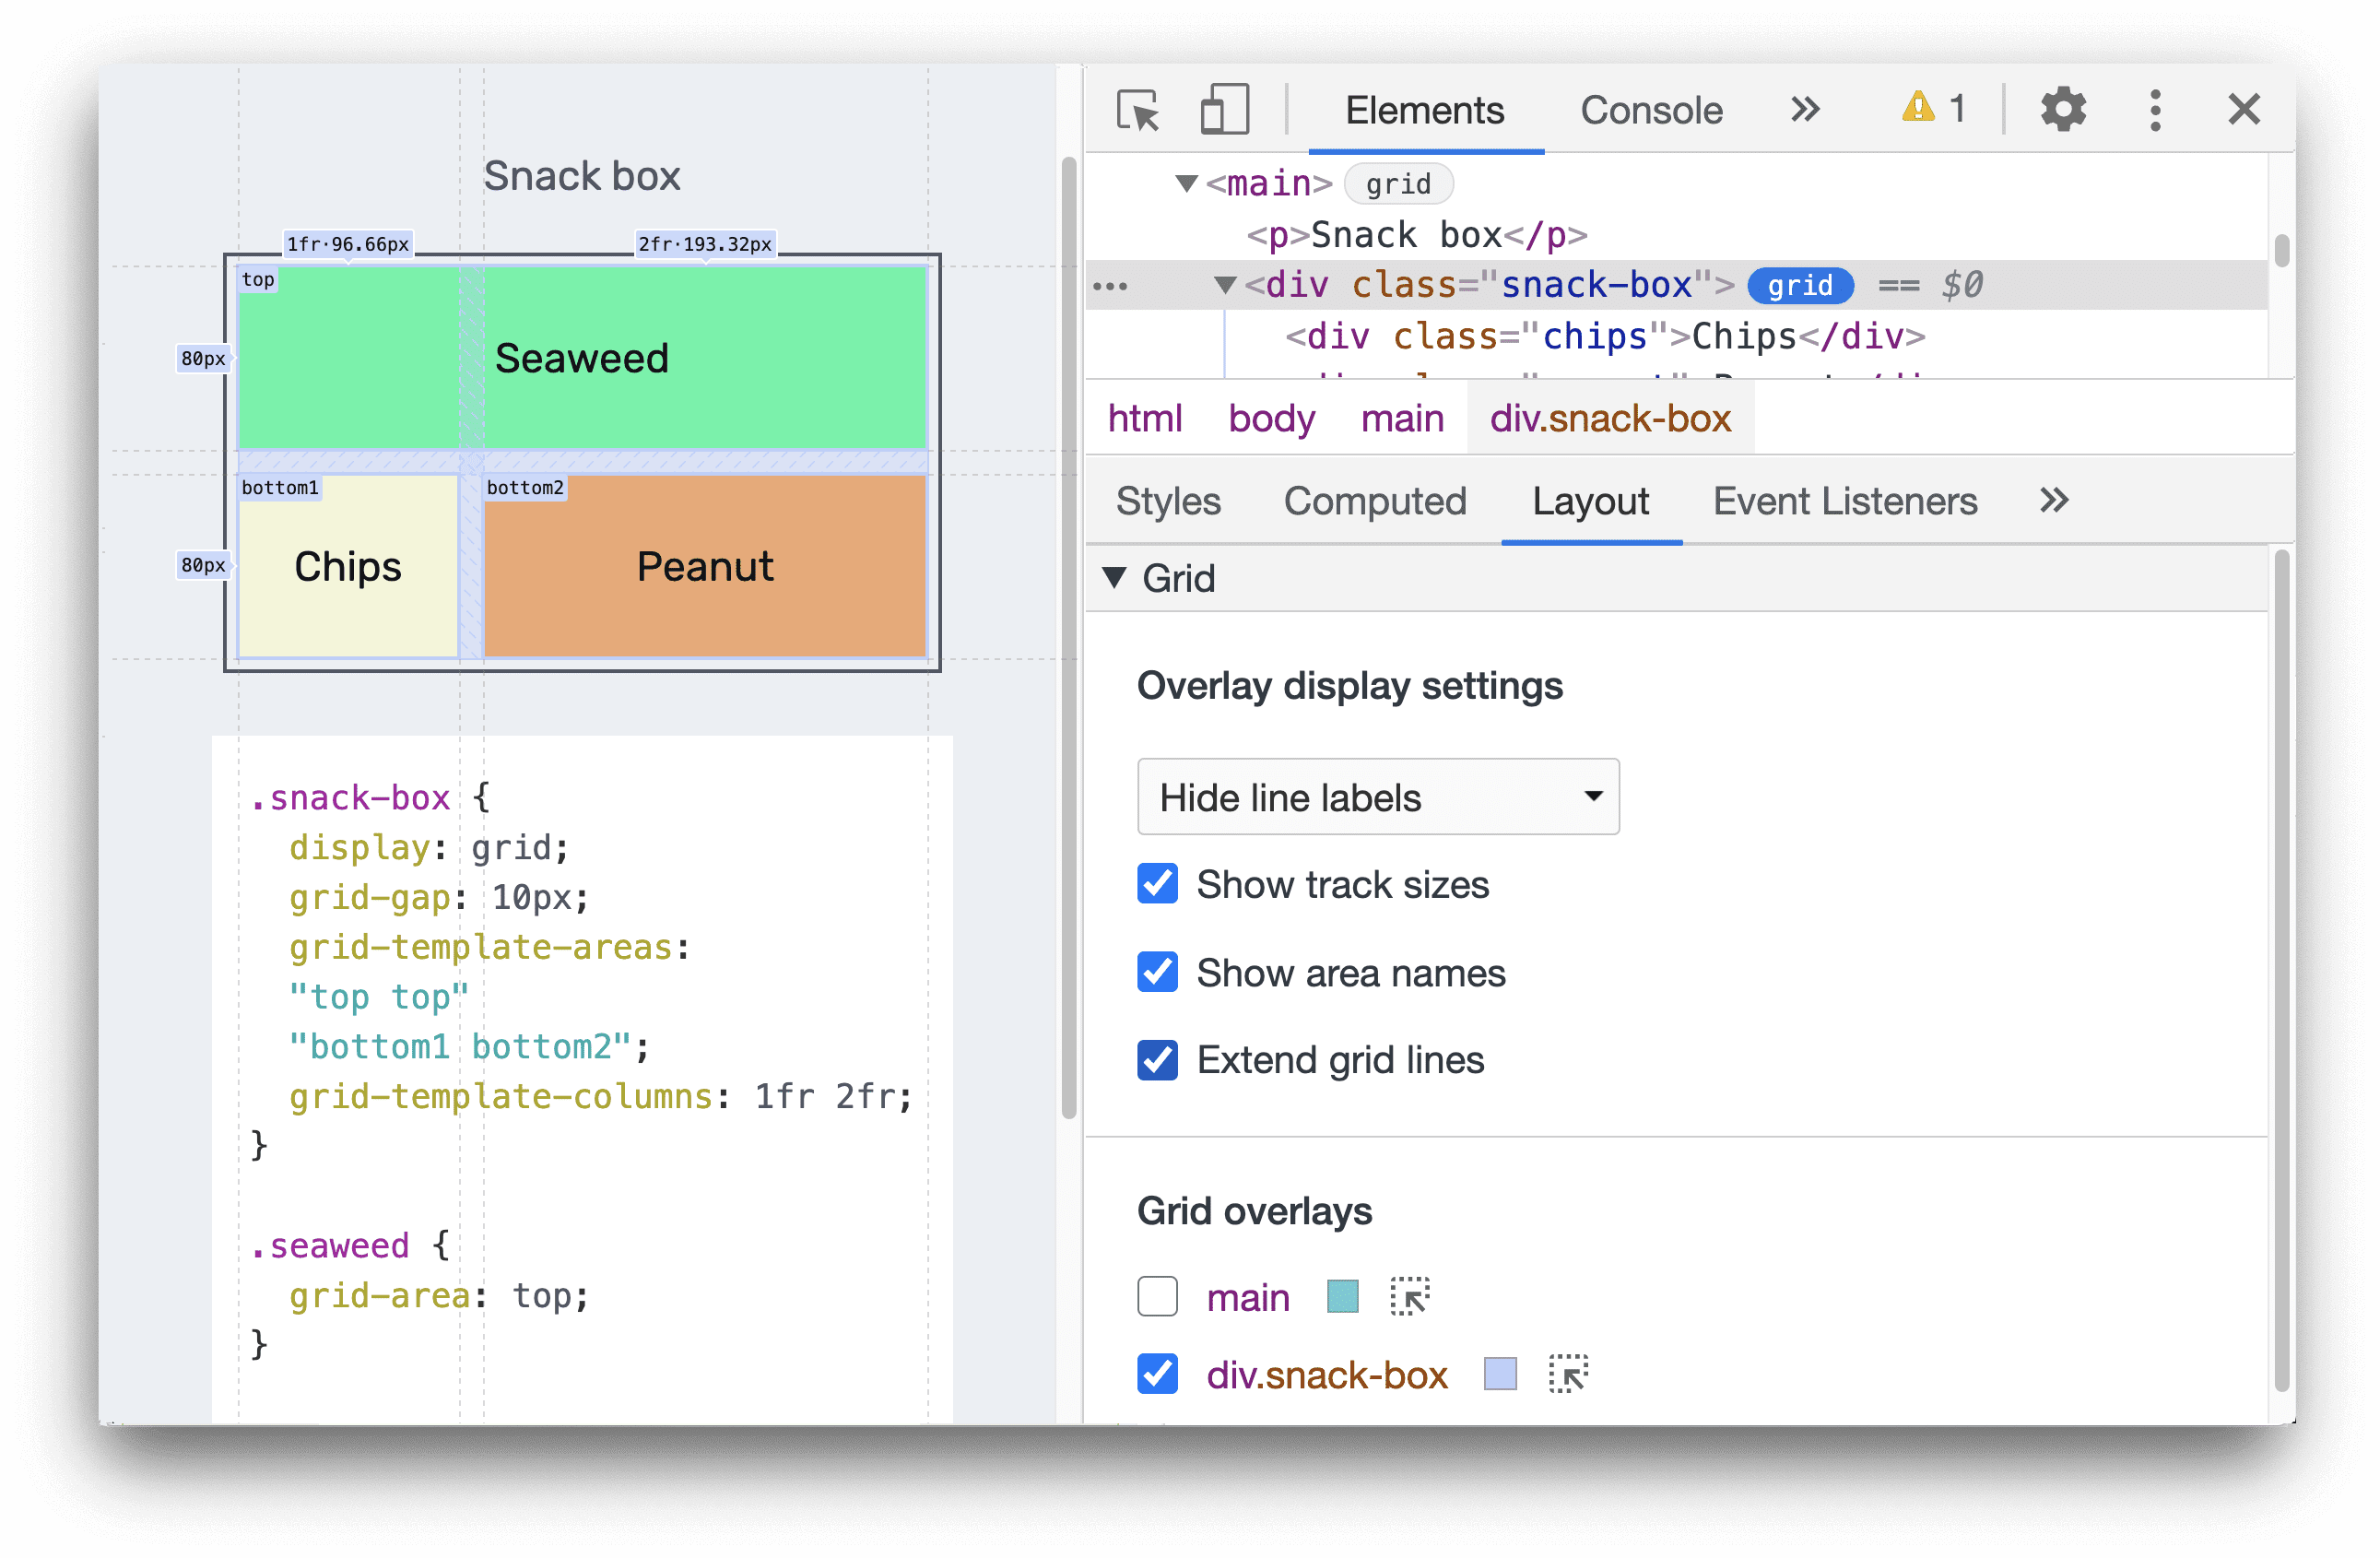The height and width of the screenshot is (1558, 2380).
Task: Click the Computed tab
Action: click(1375, 501)
